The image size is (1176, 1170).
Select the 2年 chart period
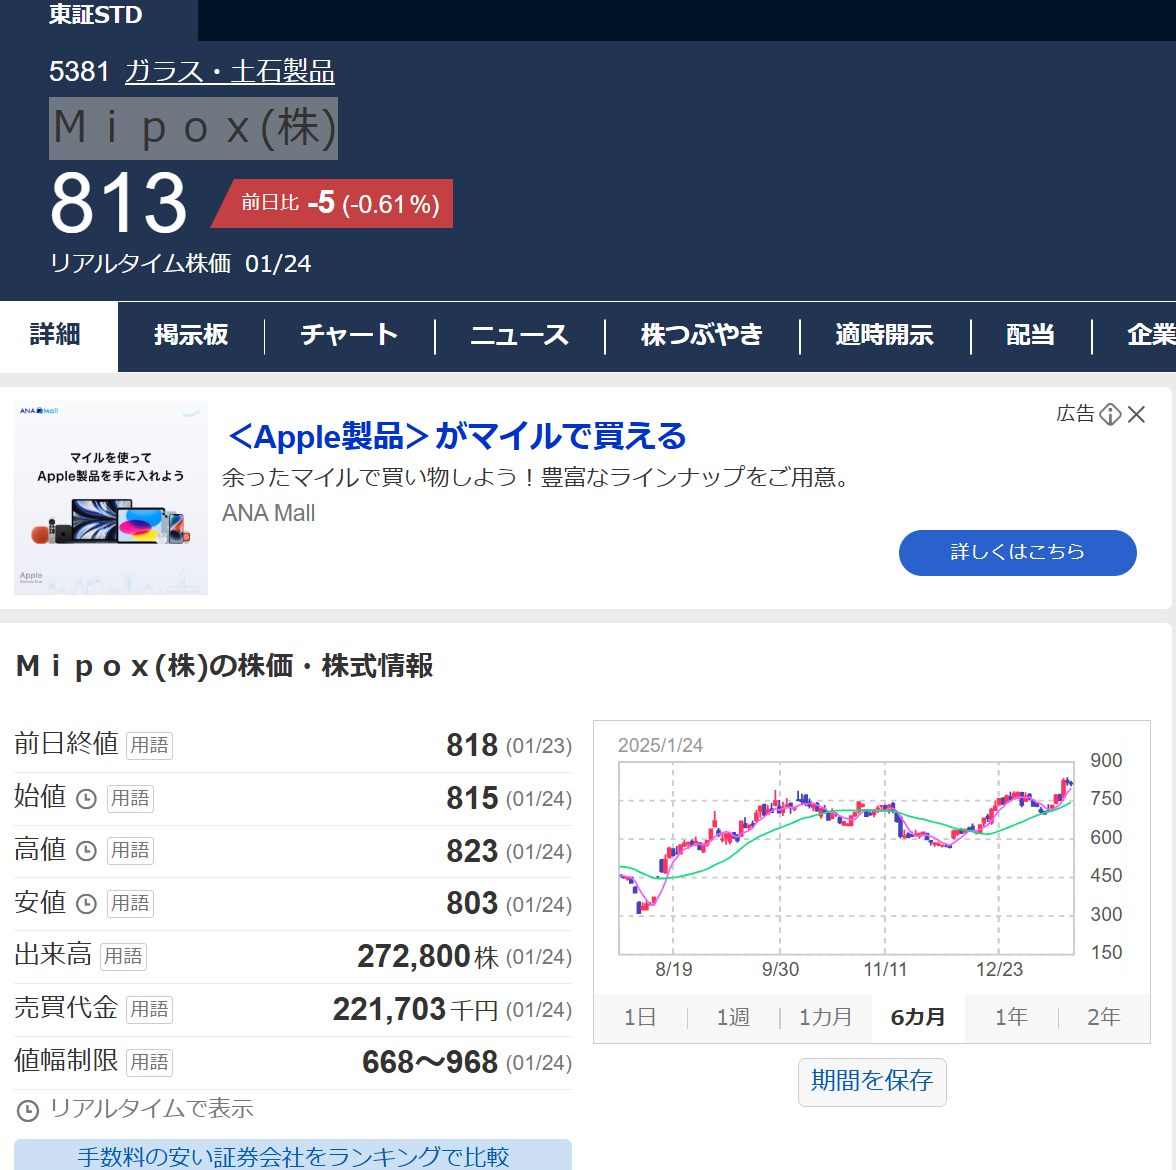click(x=1104, y=1018)
